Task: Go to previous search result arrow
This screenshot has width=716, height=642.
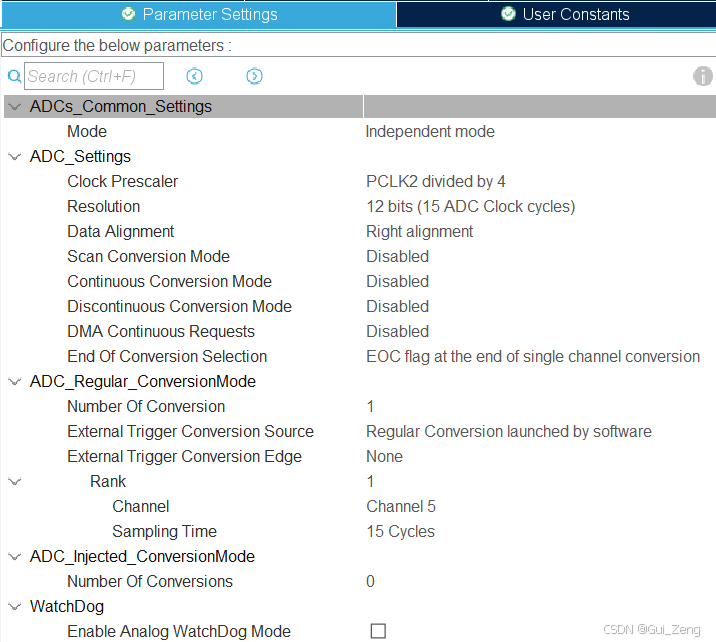Action: [195, 76]
